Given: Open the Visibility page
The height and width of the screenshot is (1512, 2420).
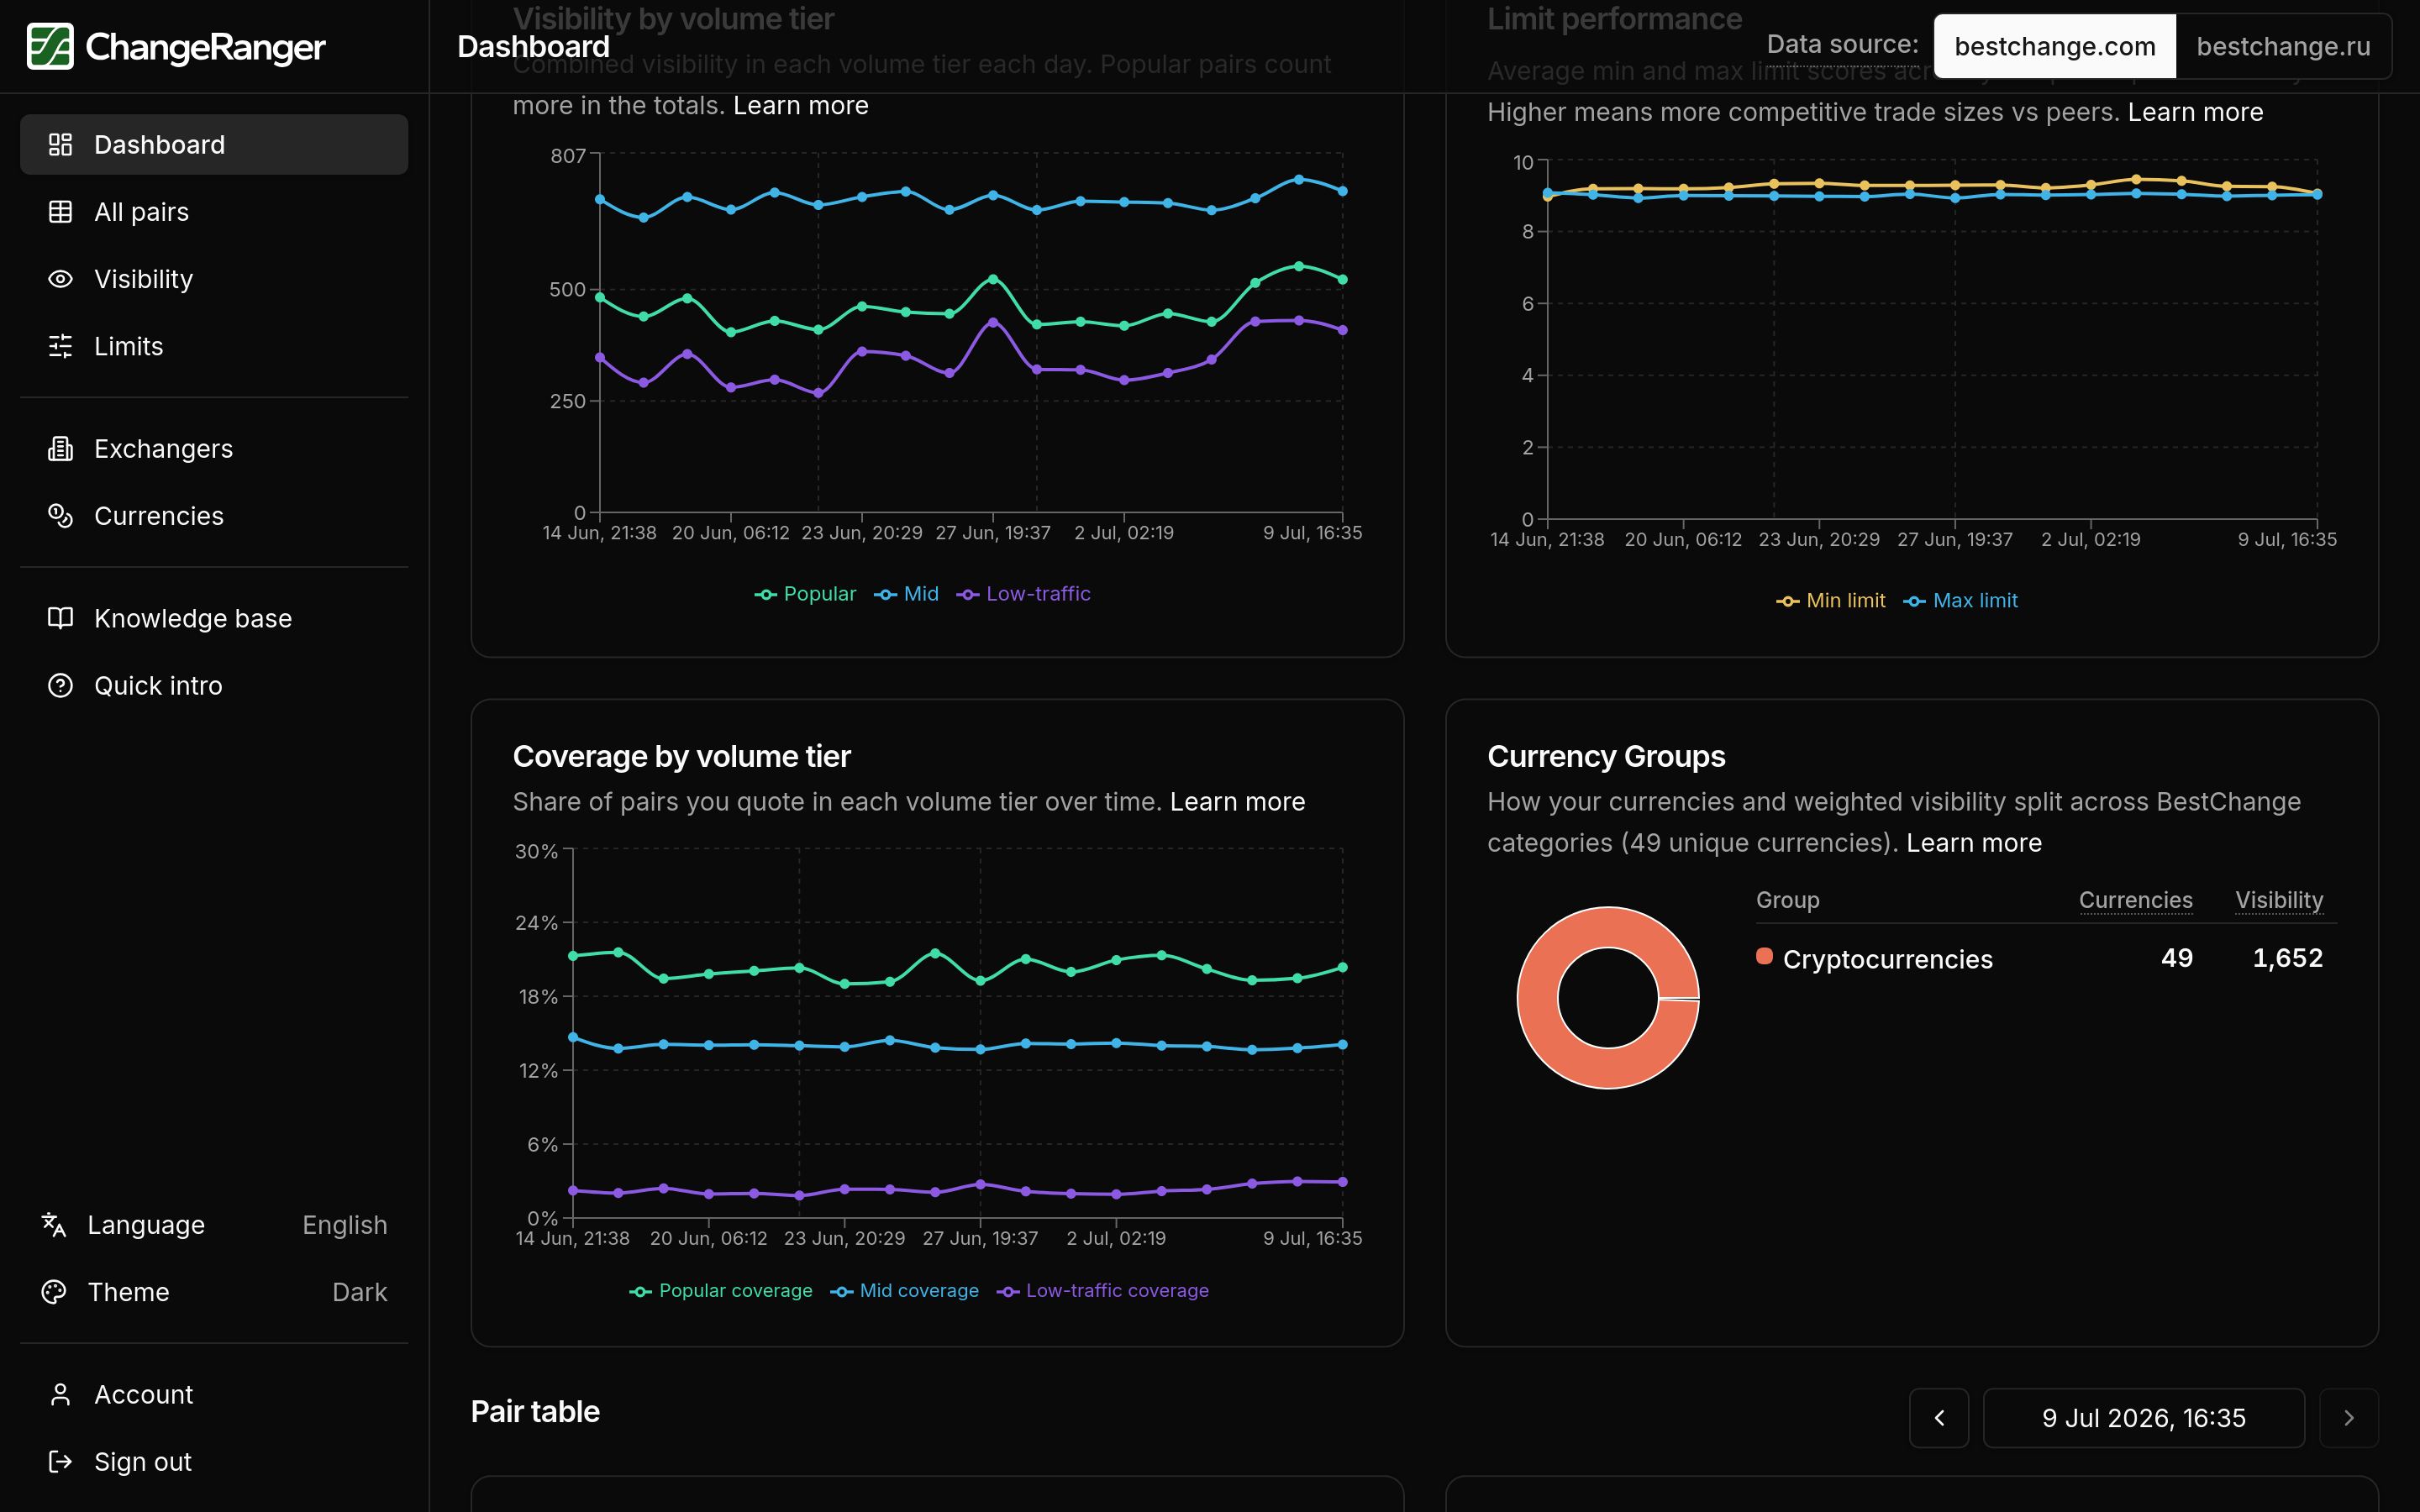Looking at the screenshot, I should pos(214,278).
